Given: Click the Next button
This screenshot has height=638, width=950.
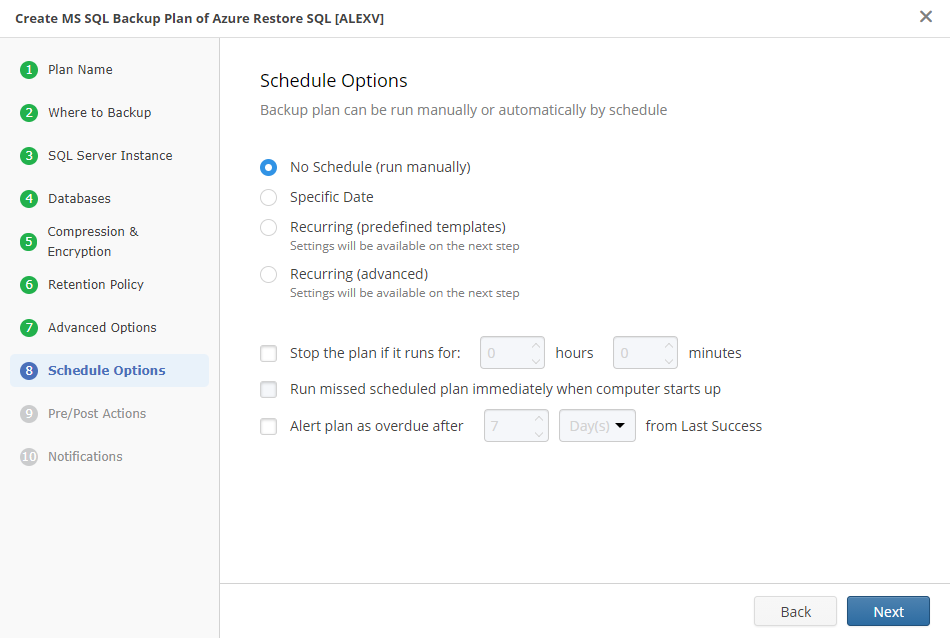Looking at the screenshot, I should click(x=888, y=611).
